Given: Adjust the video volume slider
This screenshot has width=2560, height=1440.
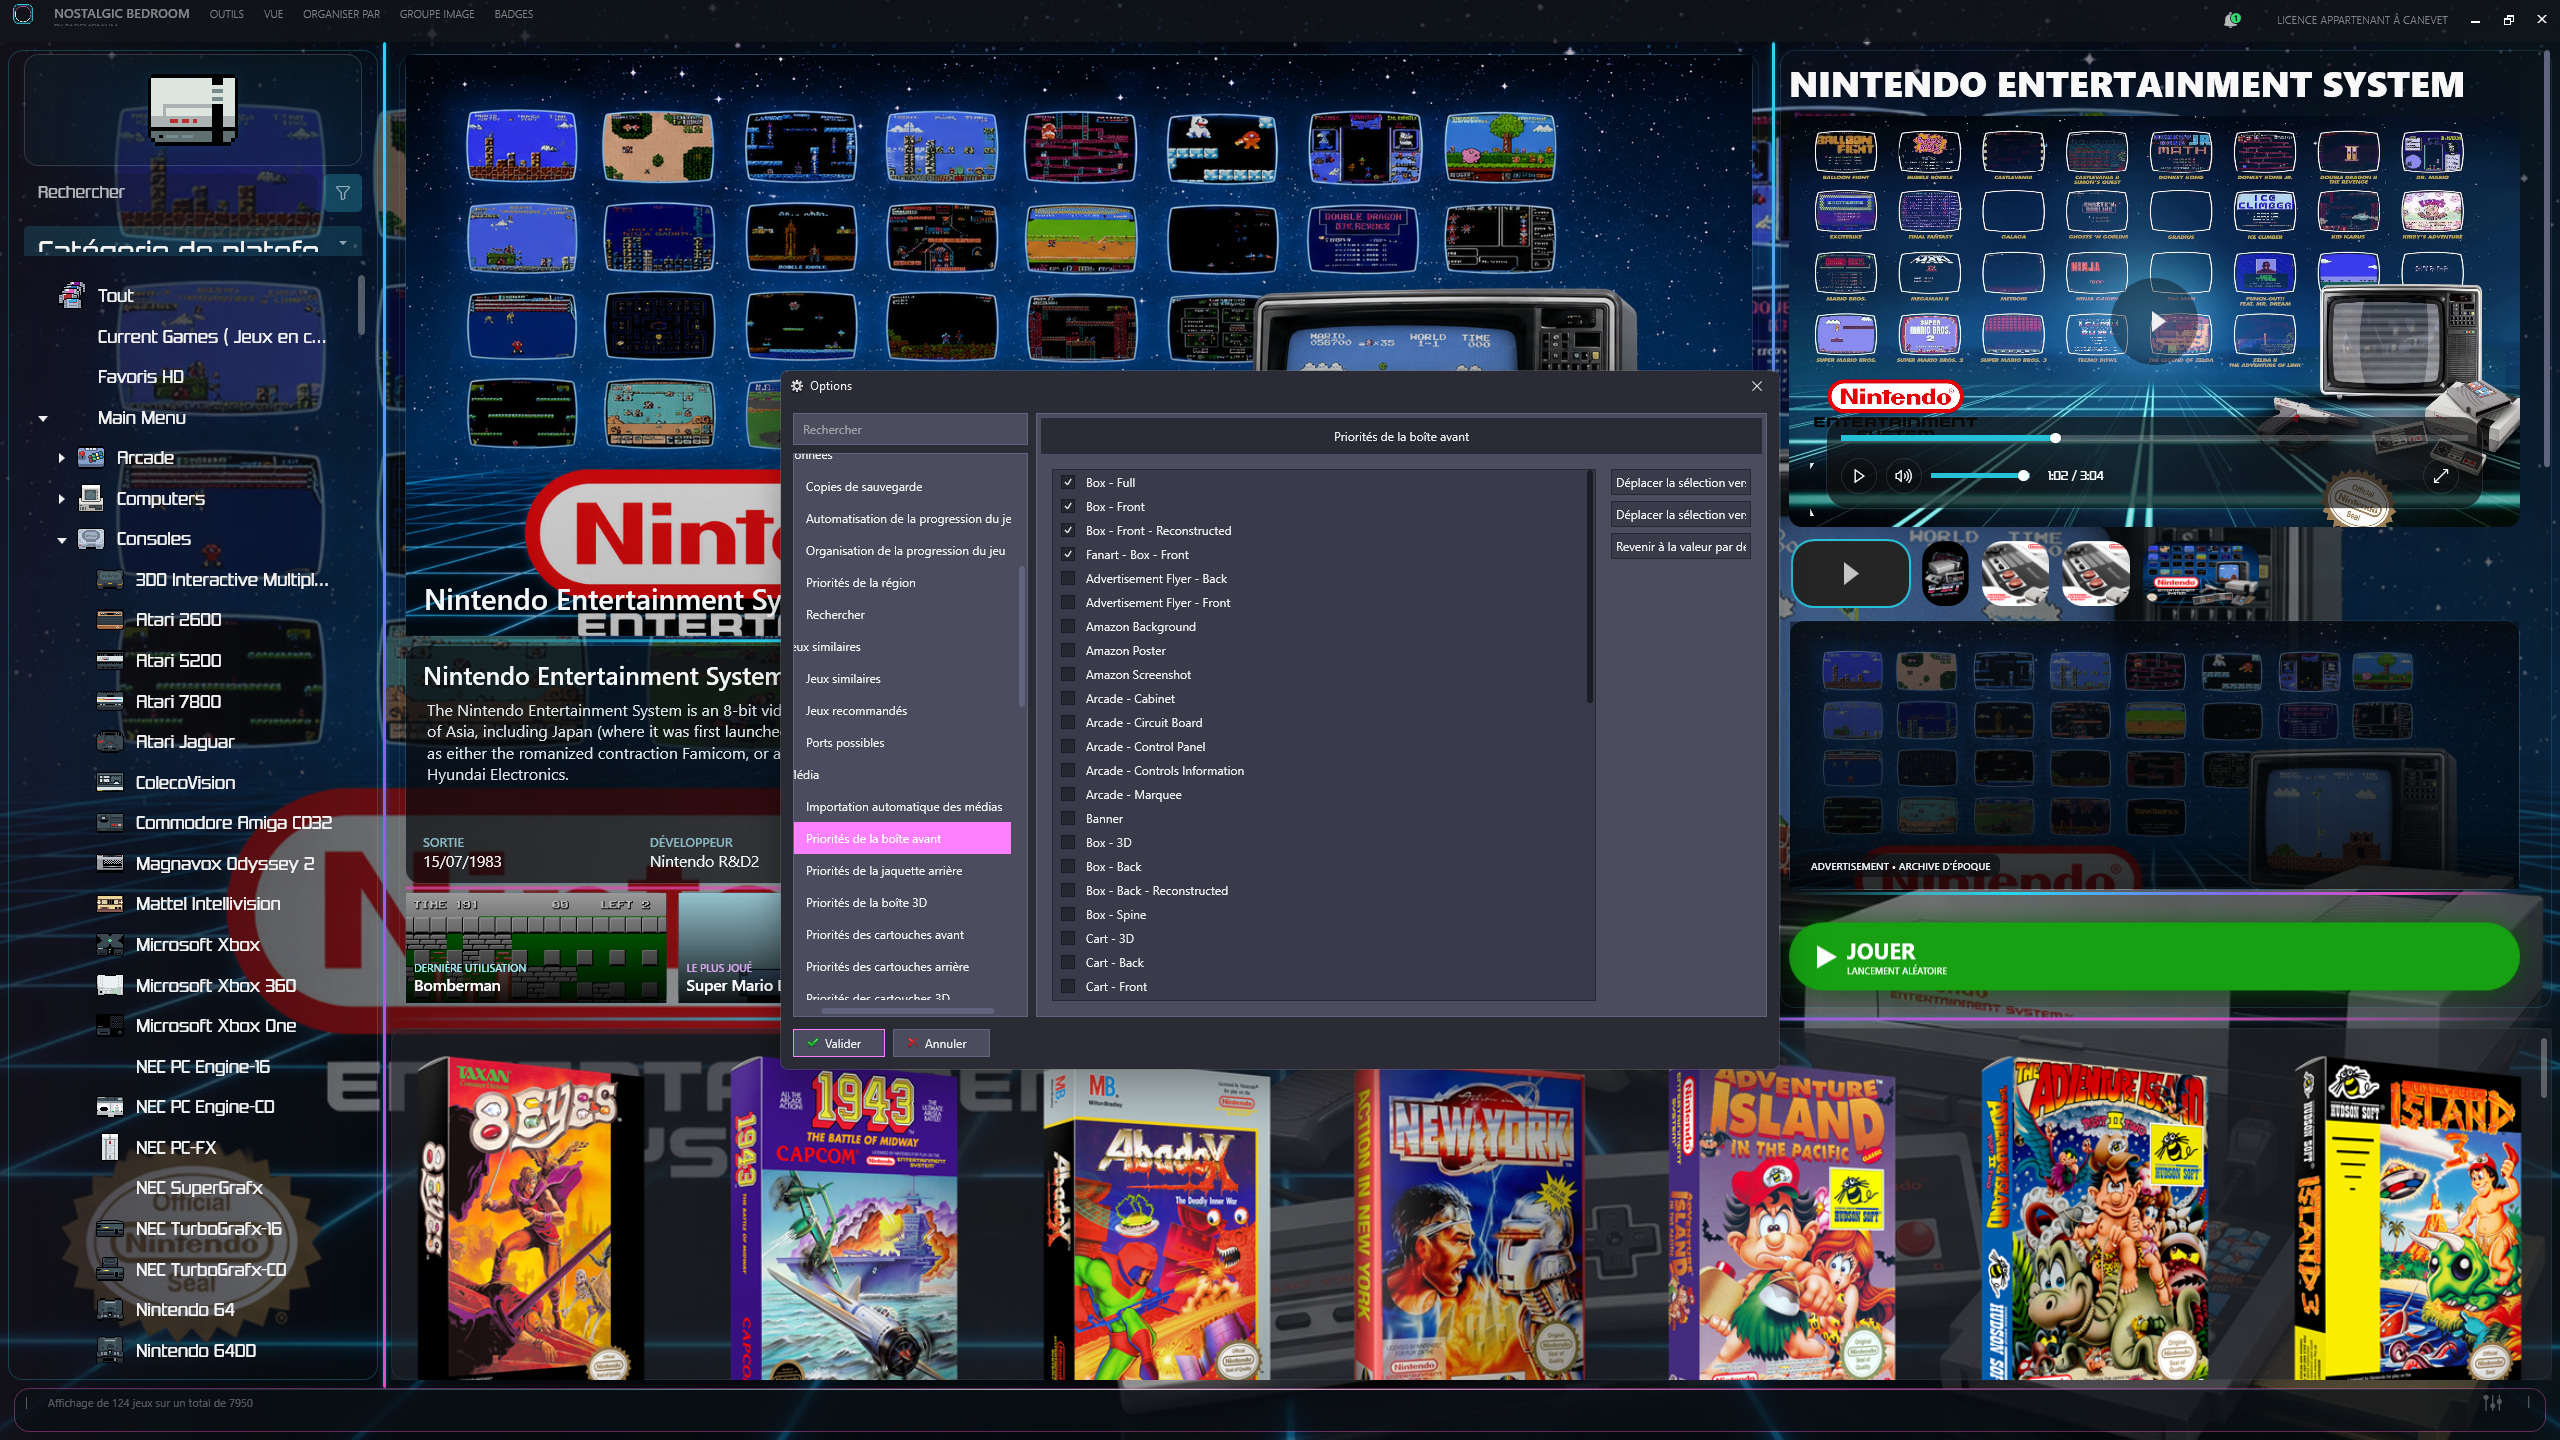Looking at the screenshot, I should tap(1978, 476).
